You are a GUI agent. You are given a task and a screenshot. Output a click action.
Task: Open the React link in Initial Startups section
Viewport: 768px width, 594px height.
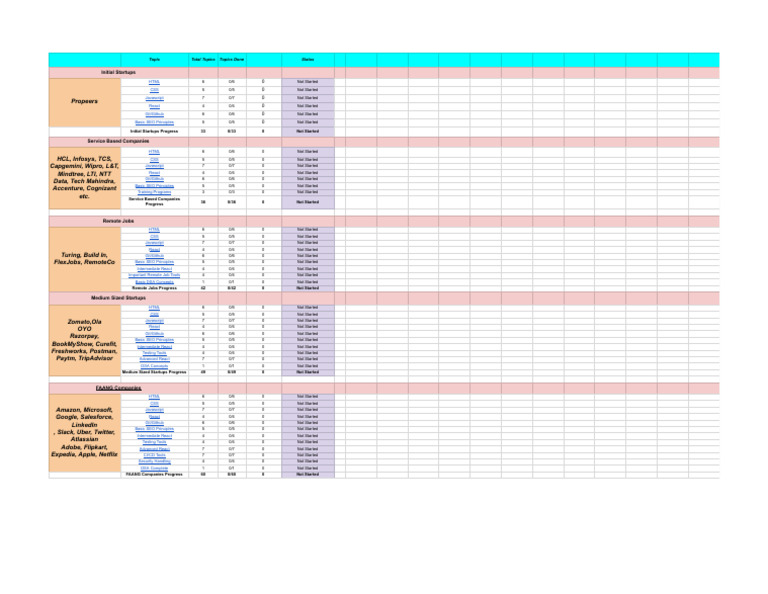tap(154, 106)
